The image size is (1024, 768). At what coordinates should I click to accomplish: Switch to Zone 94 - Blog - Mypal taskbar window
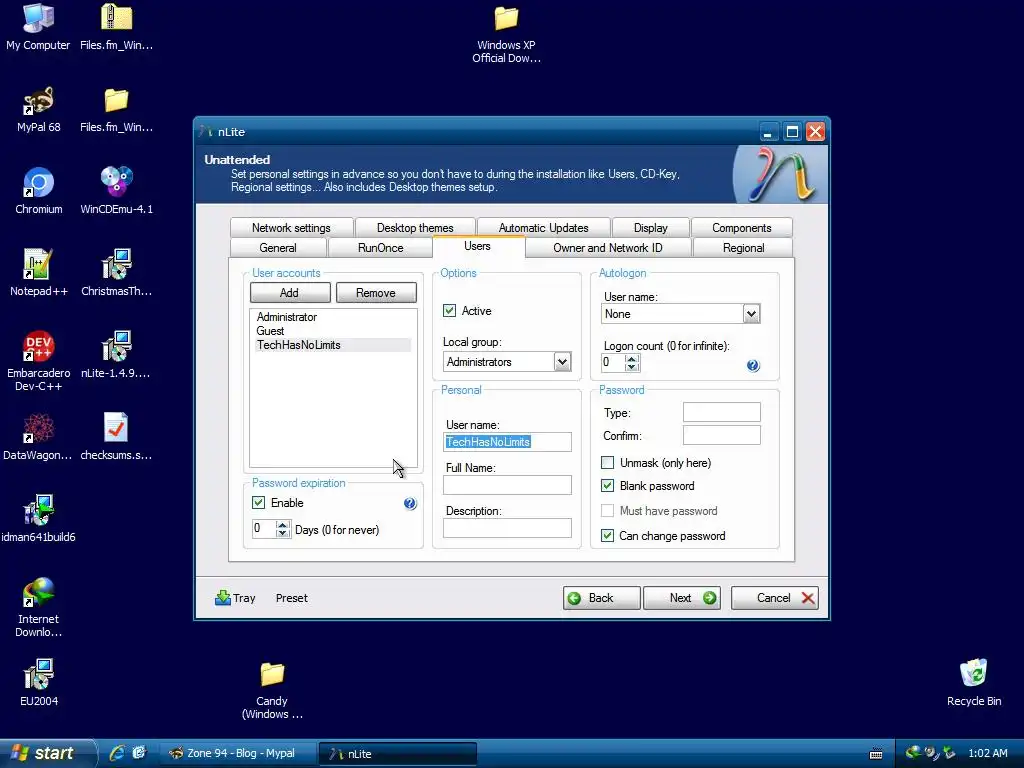coord(239,754)
